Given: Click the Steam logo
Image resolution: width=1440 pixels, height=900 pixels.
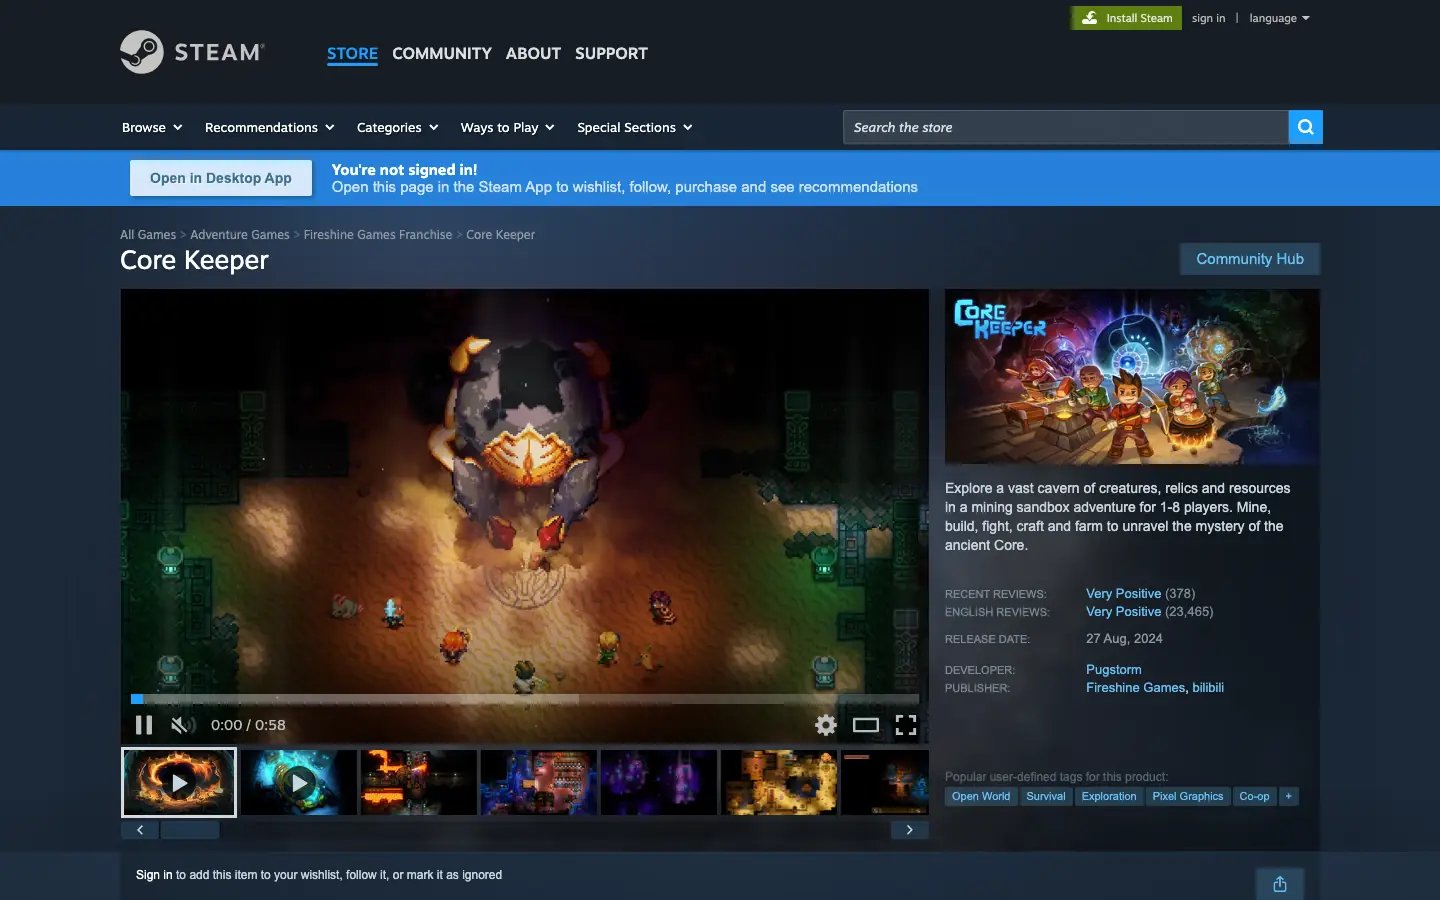Looking at the screenshot, I should coord(192,52).
